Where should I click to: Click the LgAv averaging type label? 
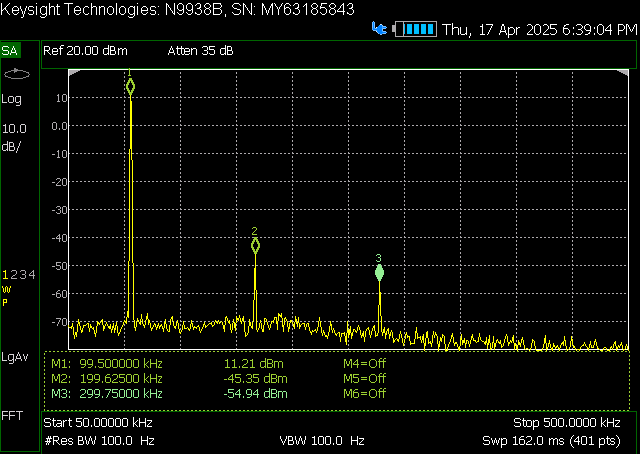click(15, 357)
